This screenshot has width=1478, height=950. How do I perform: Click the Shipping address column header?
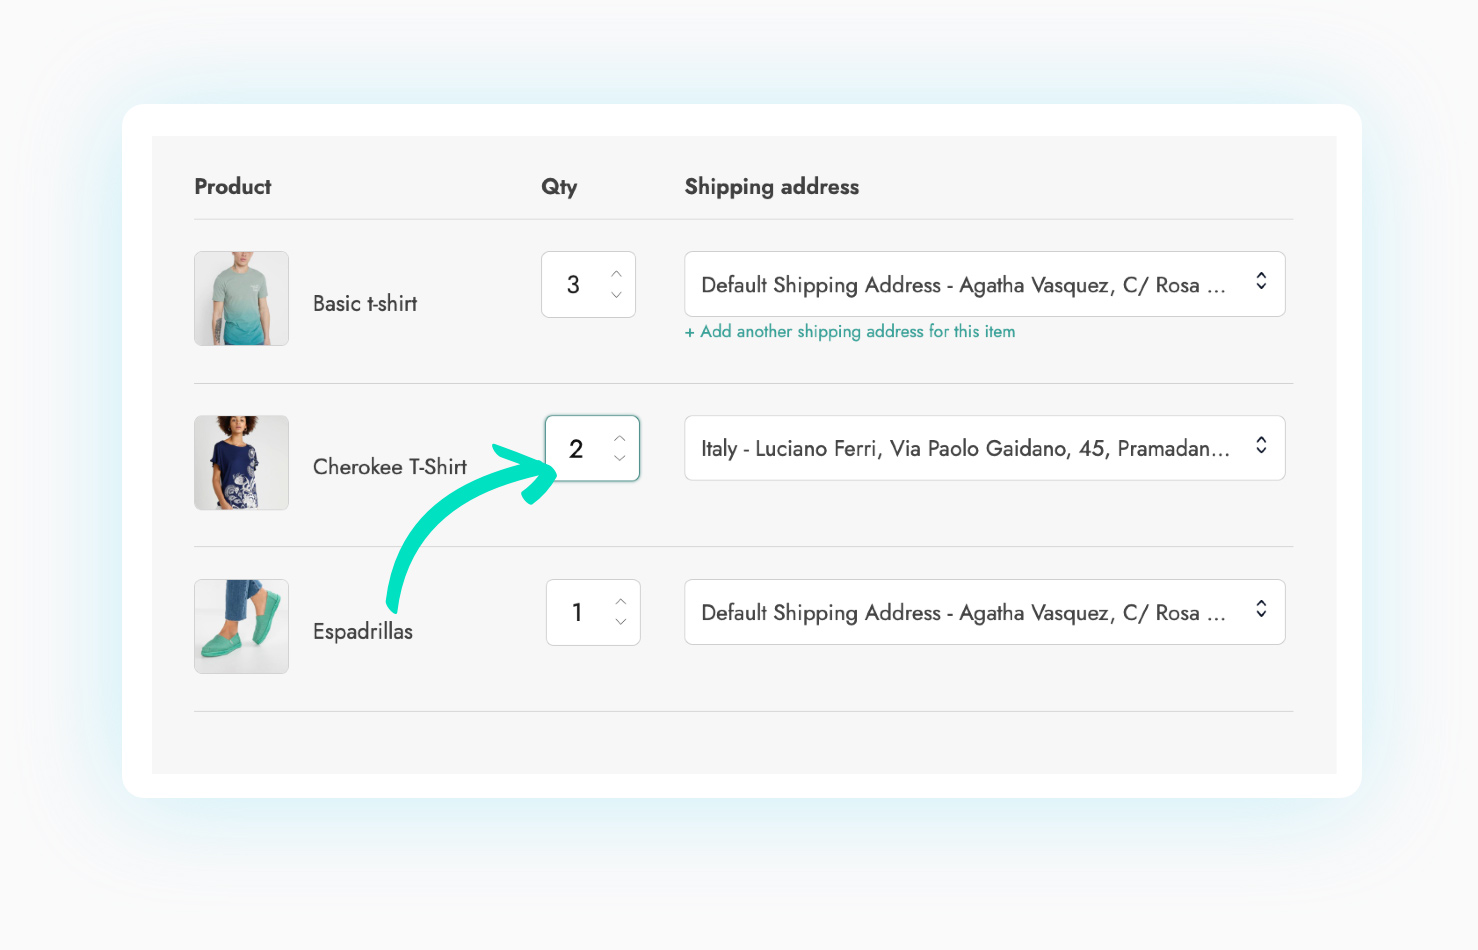pyautogui.click(x=771, y=186)
